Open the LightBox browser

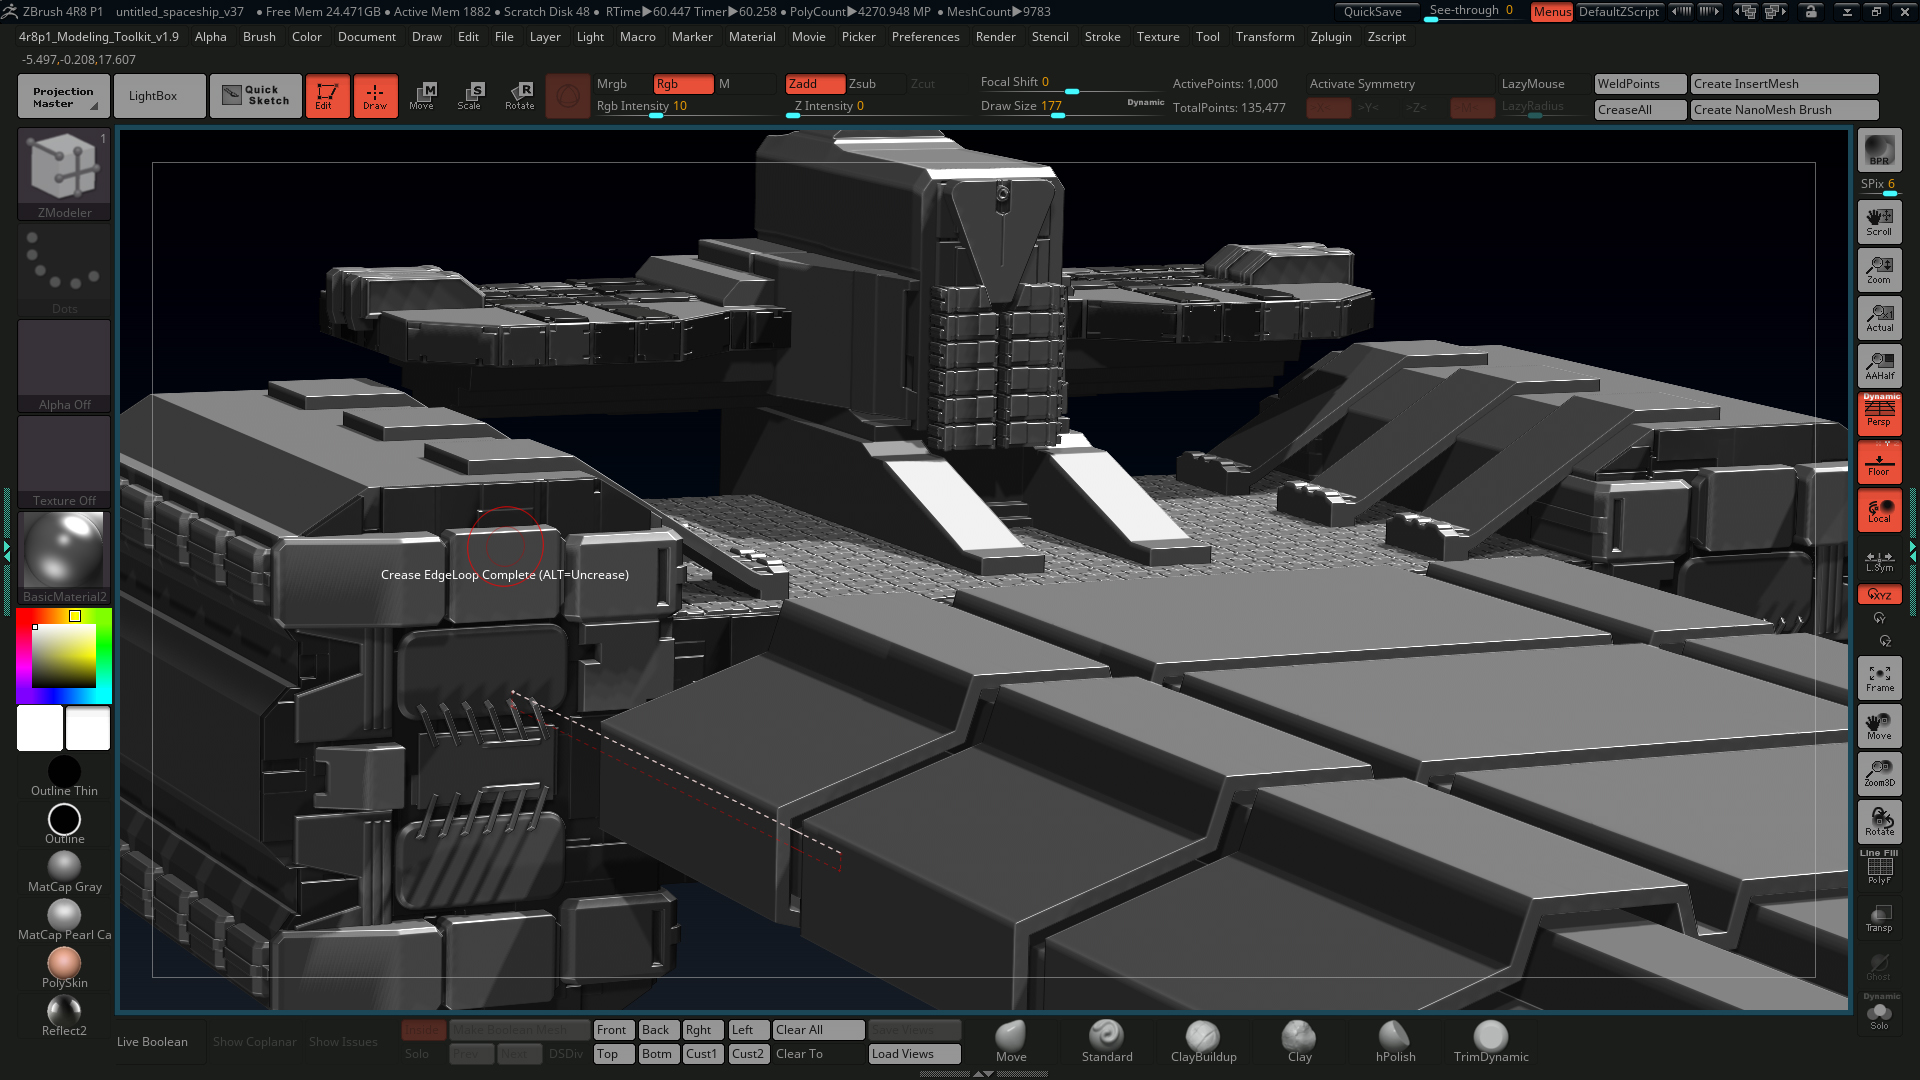coord(160,96)
